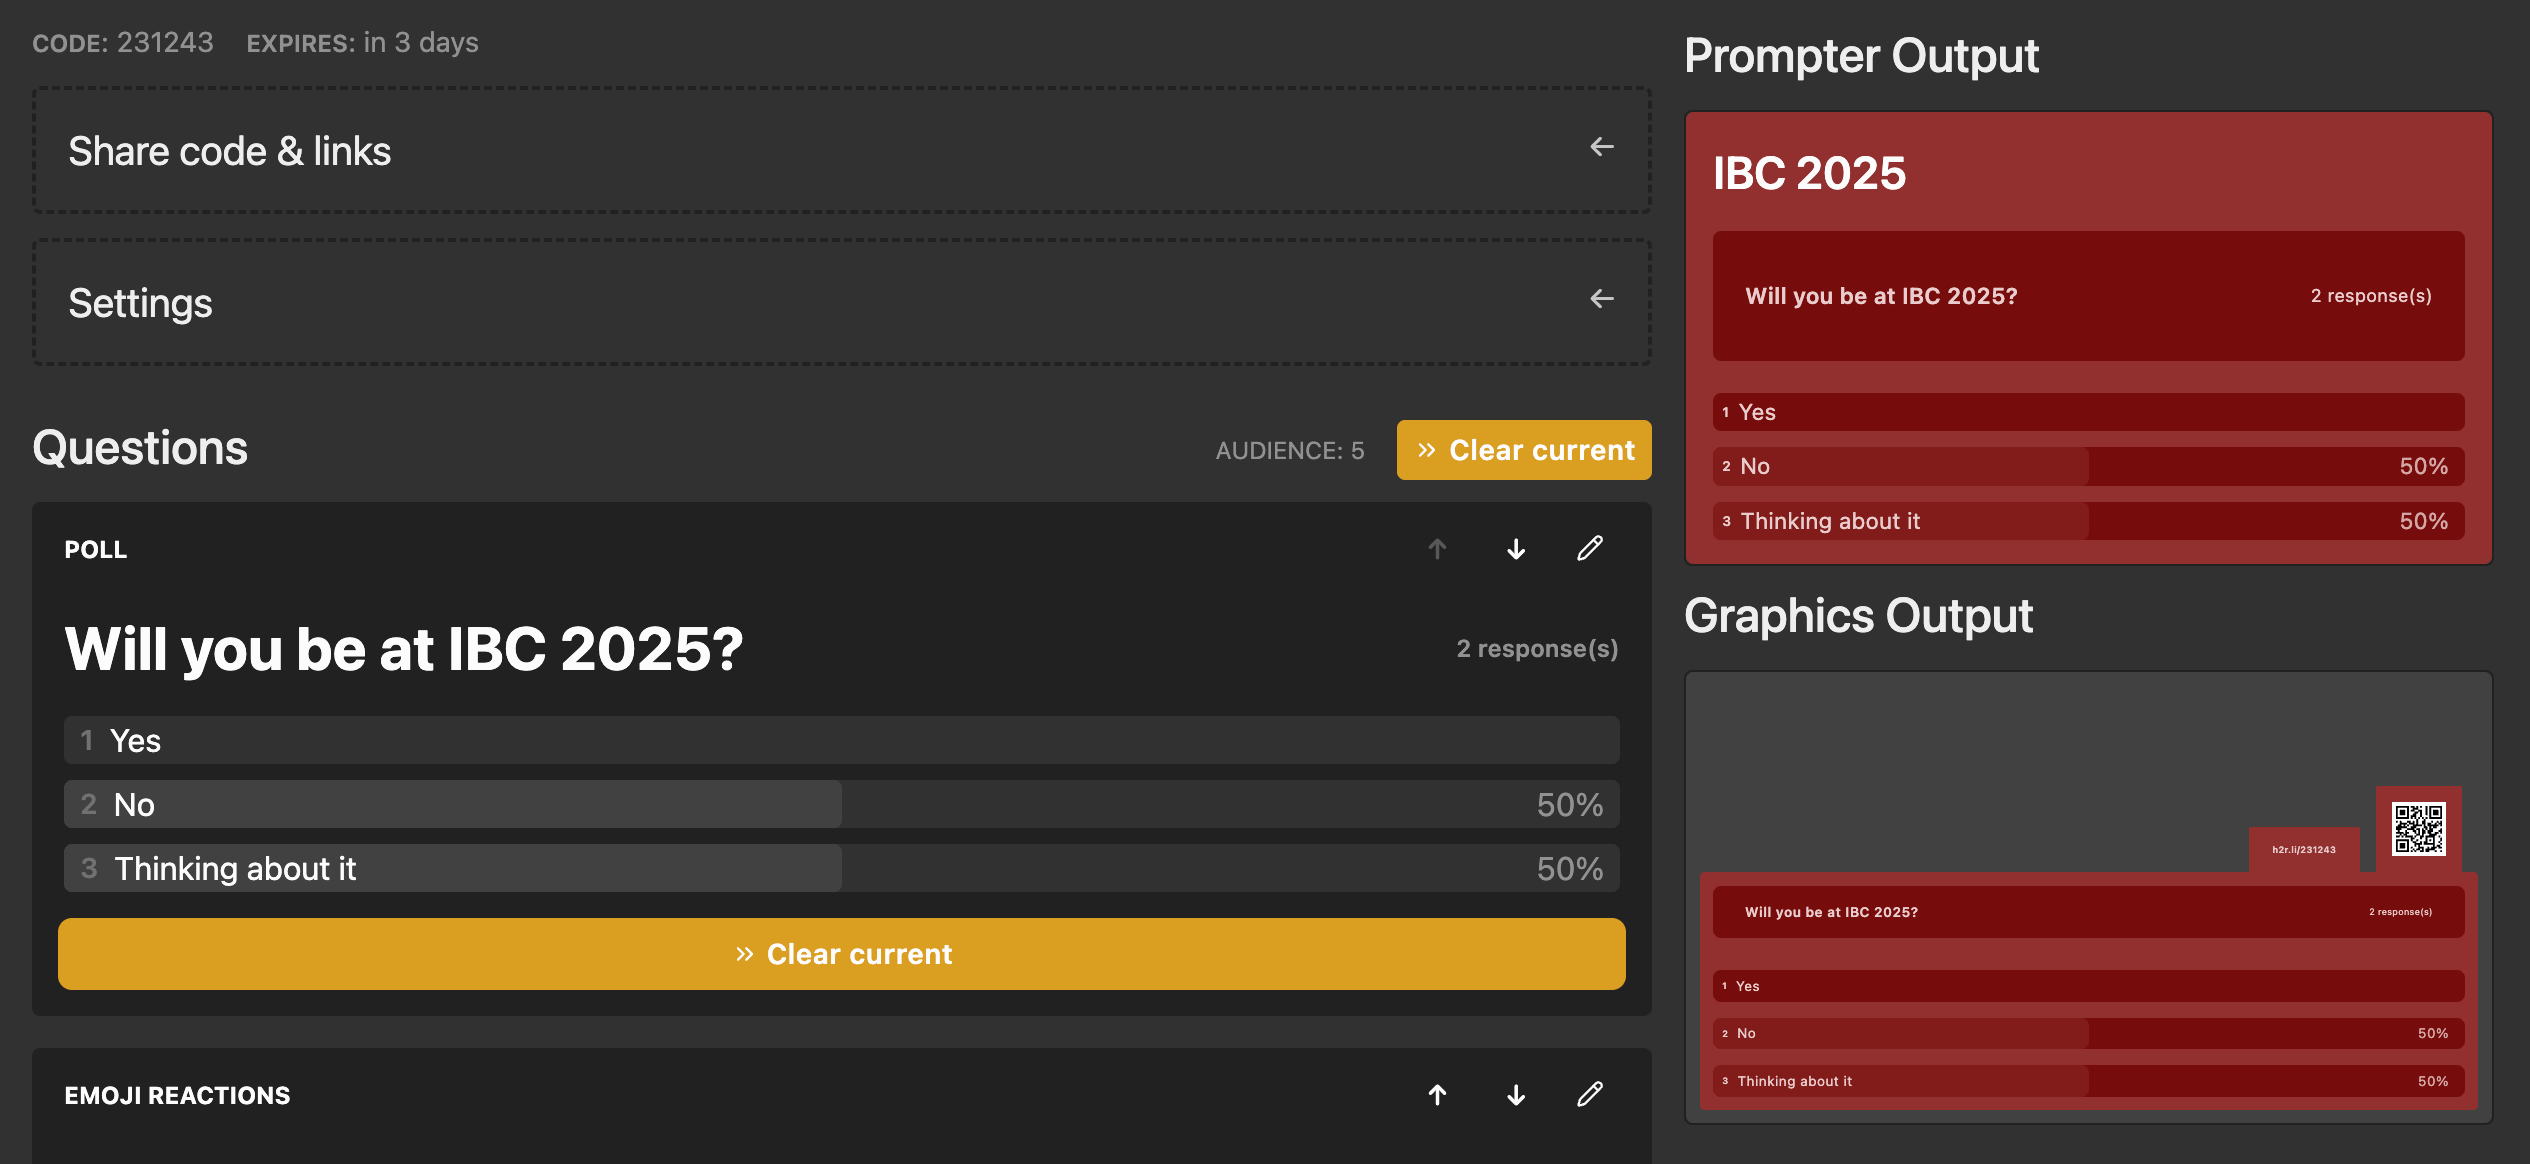This screenshot has height=1164, width=2530.
Task: Click the EMOJI REACTIONS heading
Action: 177,1096
